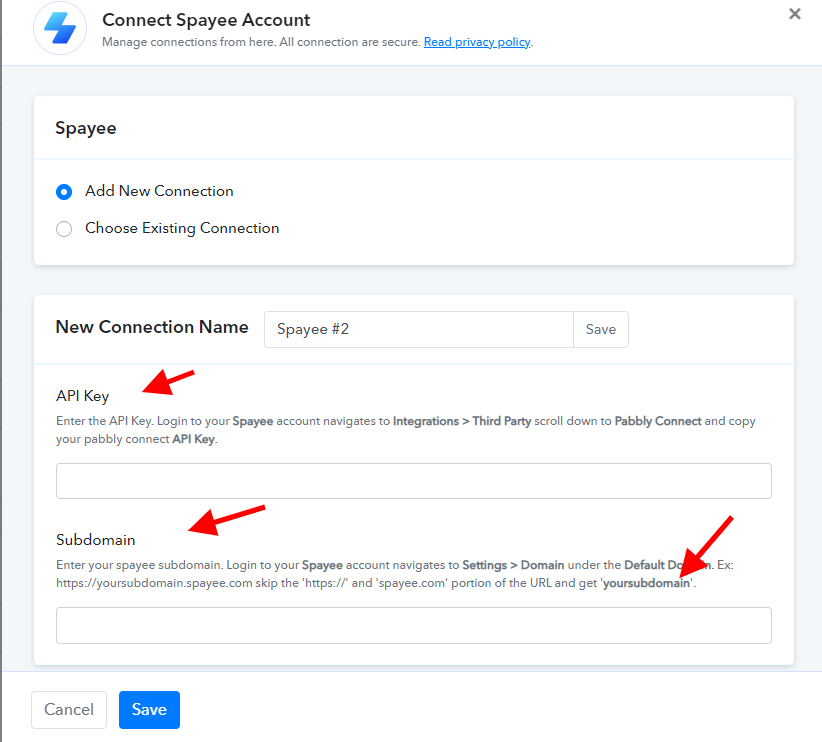
Task: Click the red arrow above Subdomain label
Action: pos(226,520)
